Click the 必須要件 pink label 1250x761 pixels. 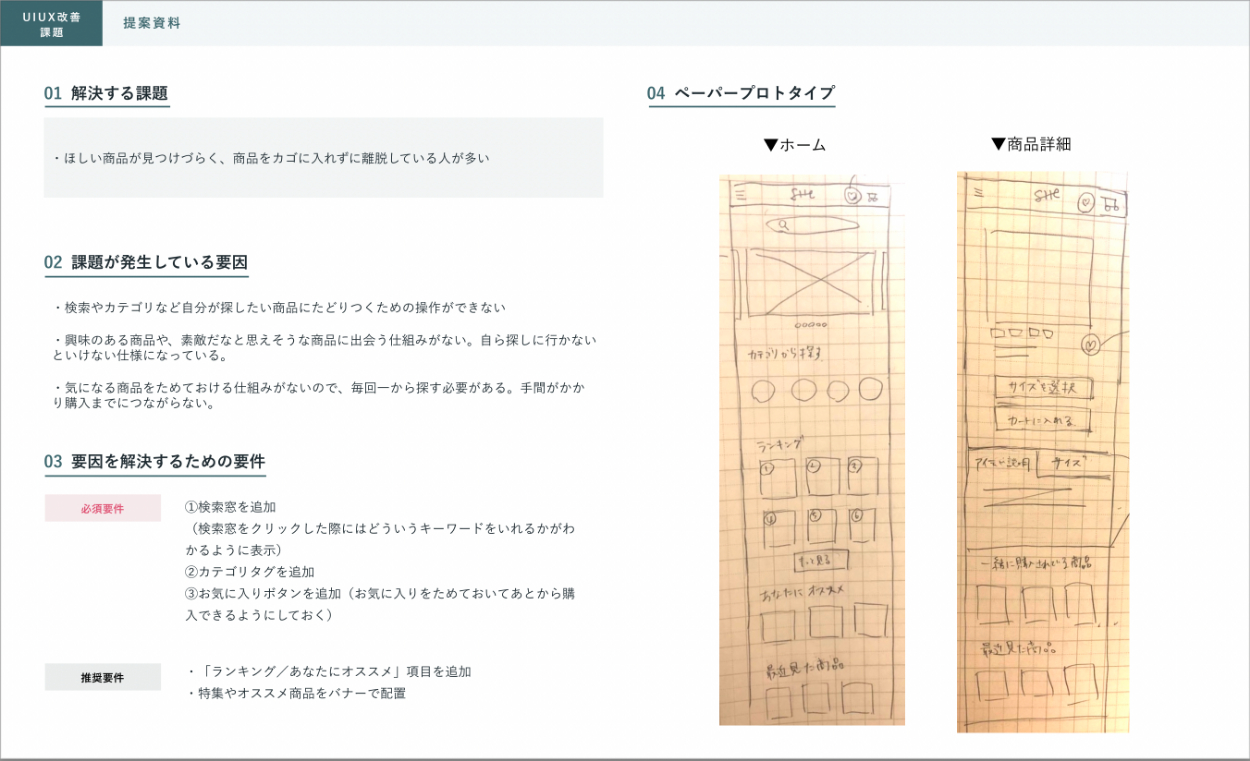point(102,508)
